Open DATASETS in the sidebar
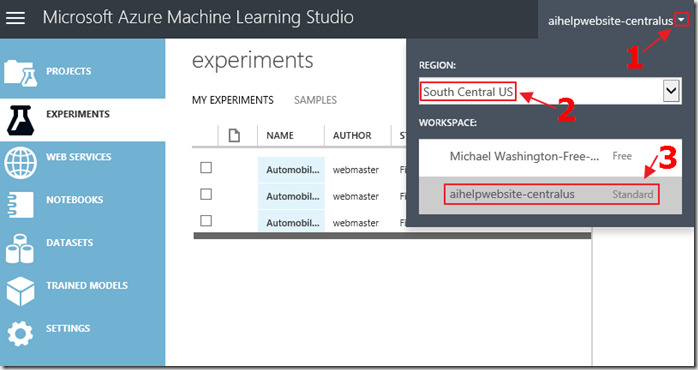 [70, 243]
